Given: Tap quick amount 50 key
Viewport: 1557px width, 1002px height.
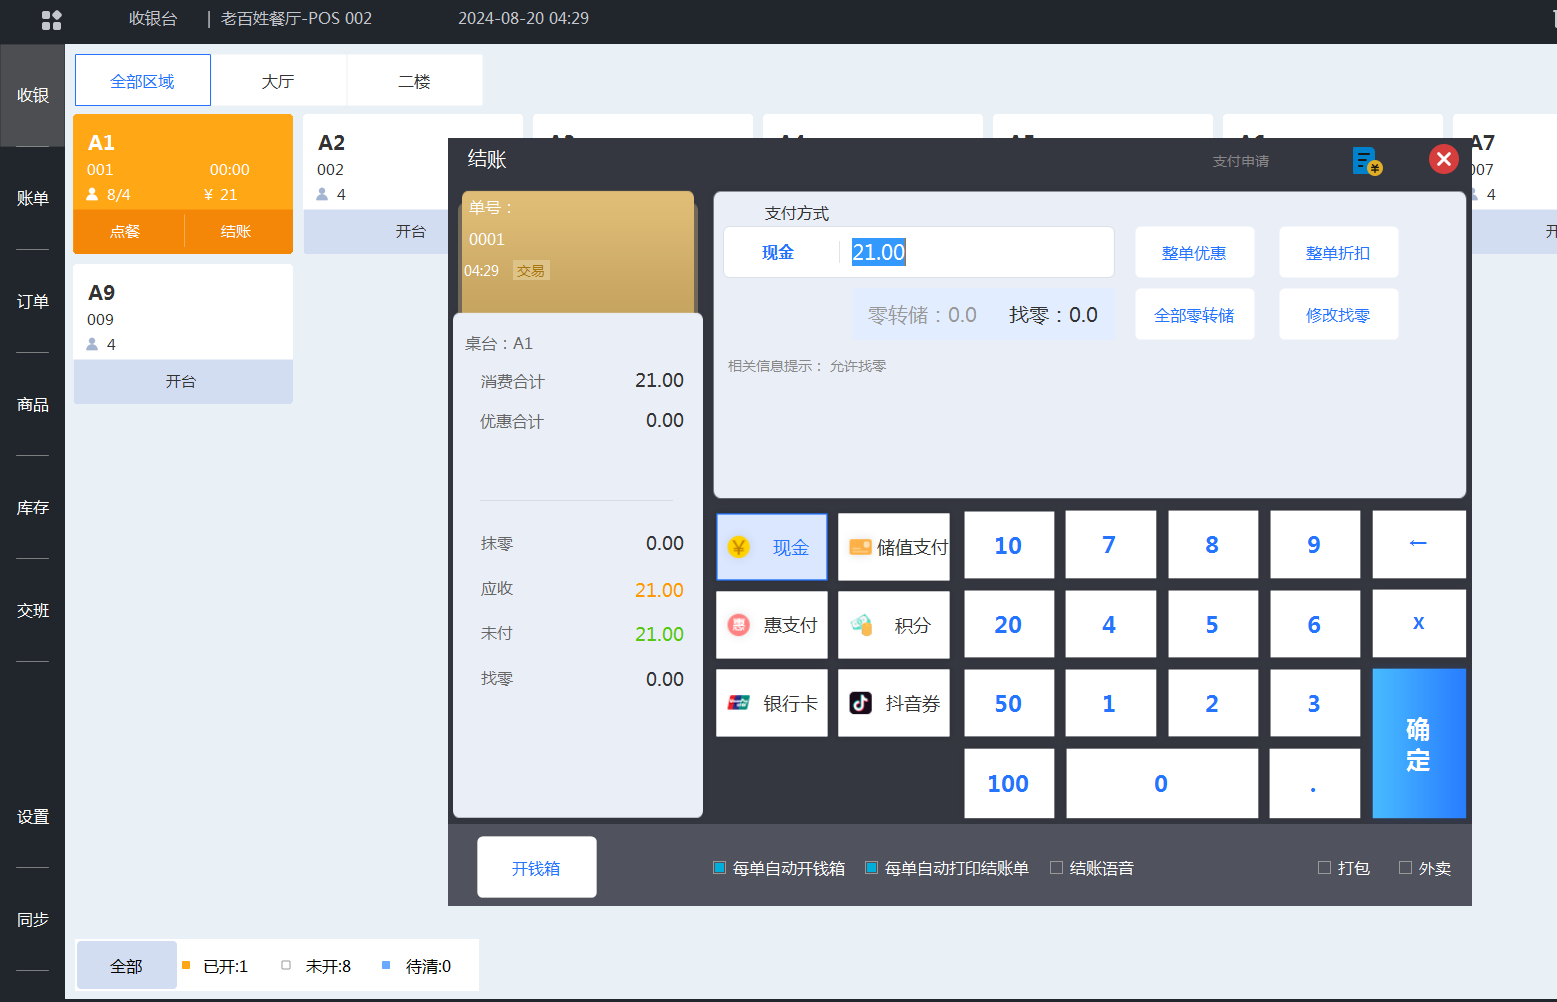Looking at the screenshot, I should coord(1008,703).
